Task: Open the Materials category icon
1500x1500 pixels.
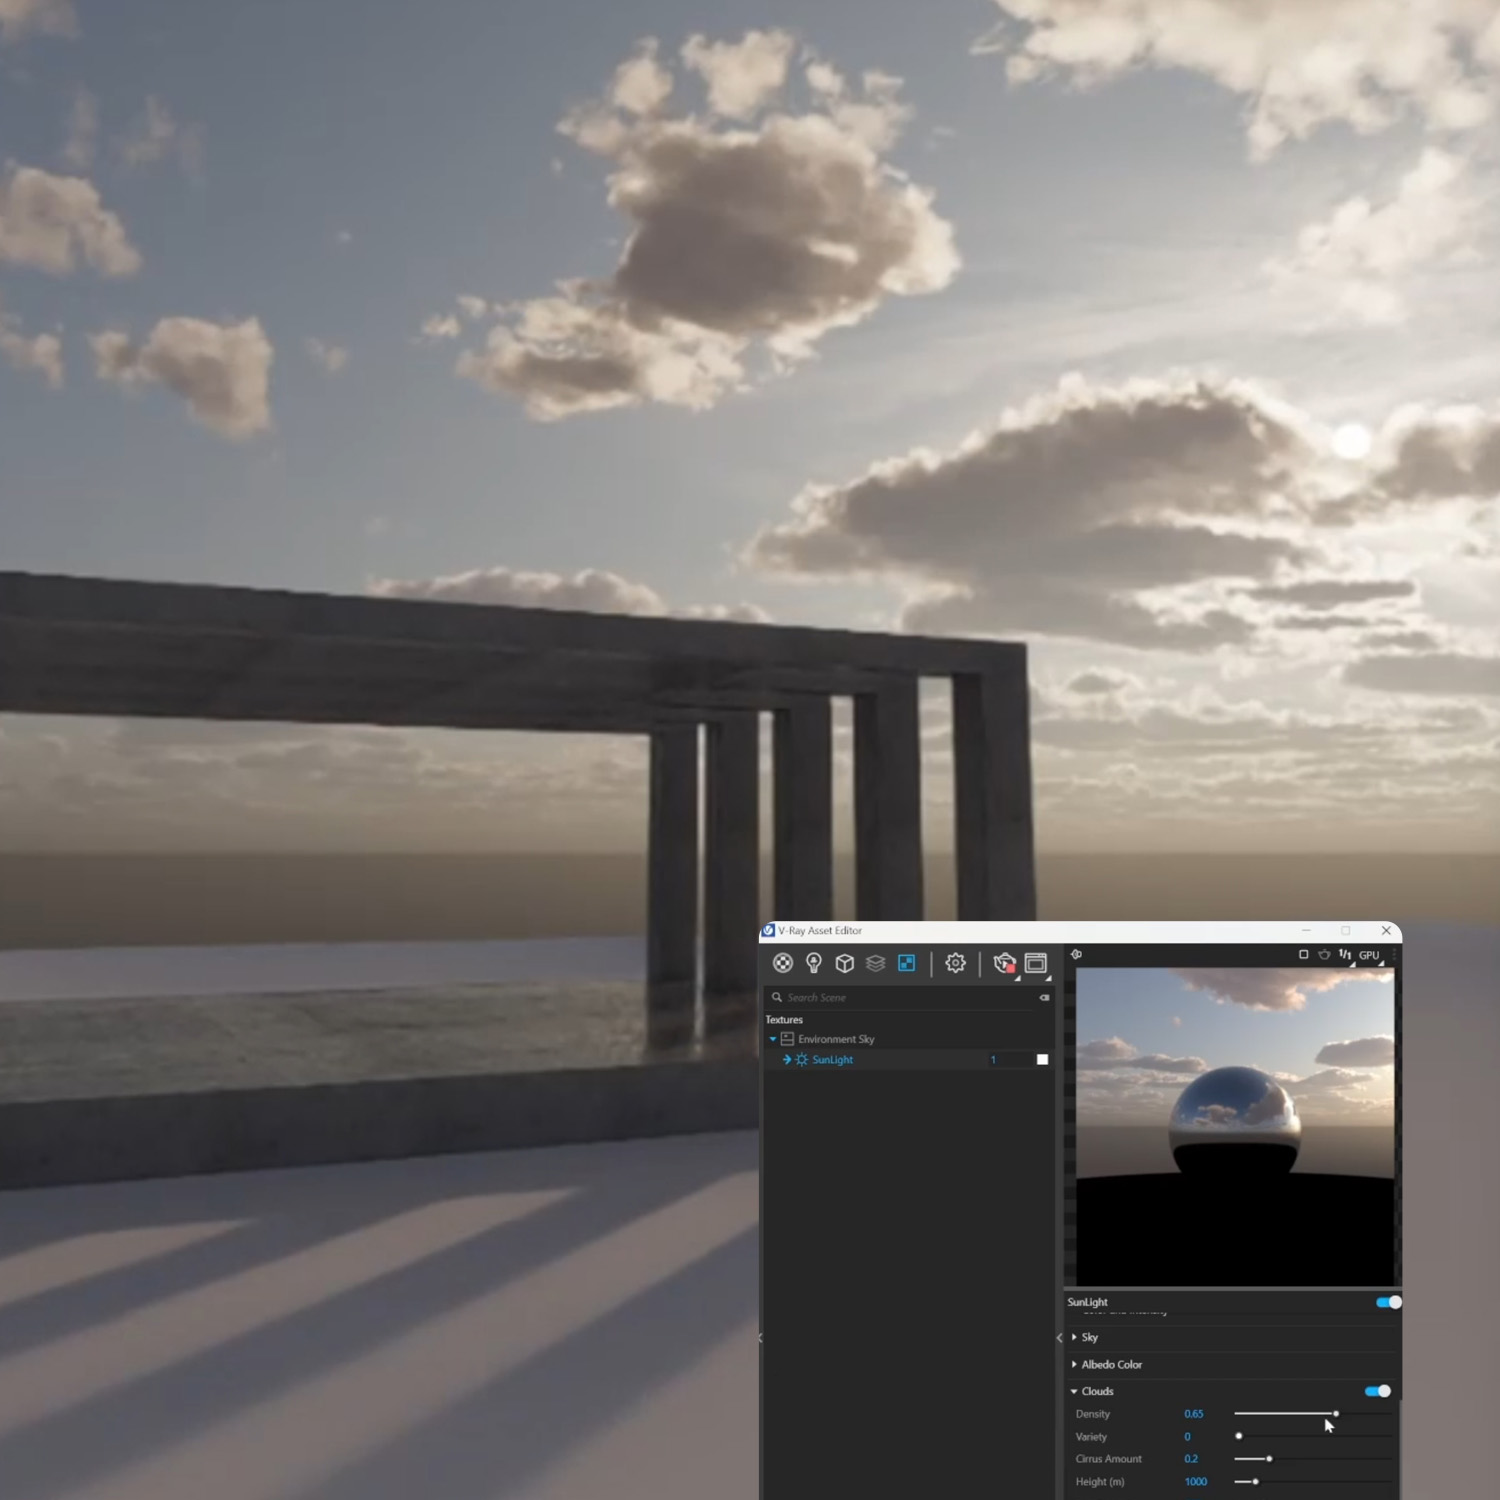Action: pos(783,963)
